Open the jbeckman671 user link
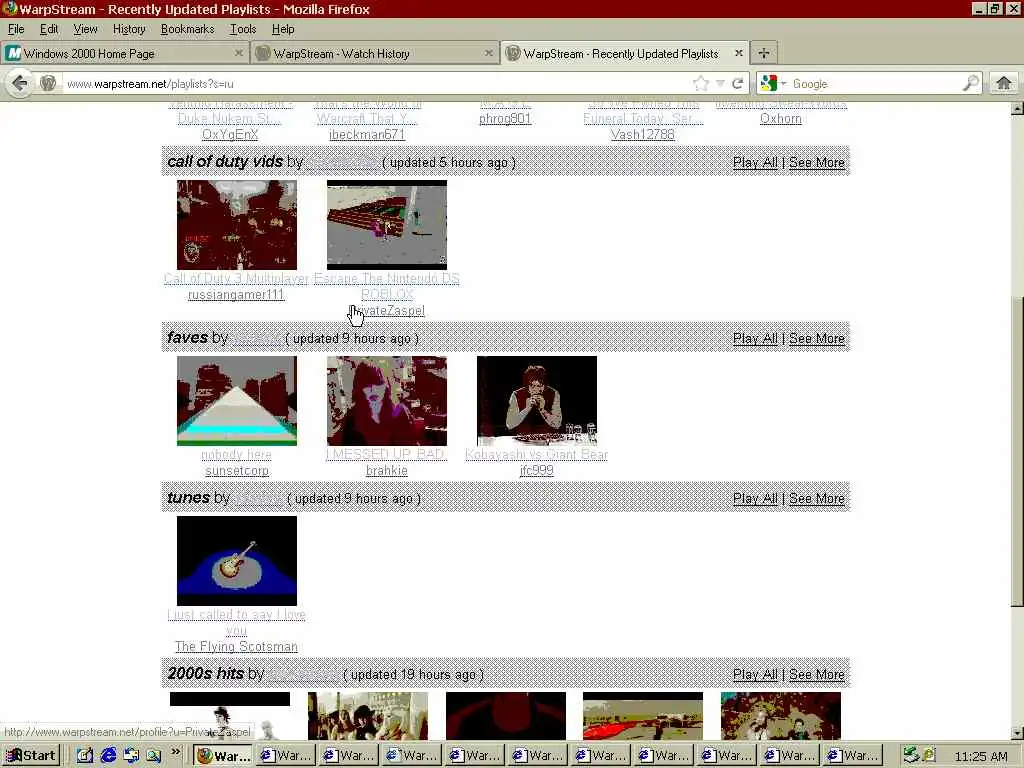 tap(367, 135)
